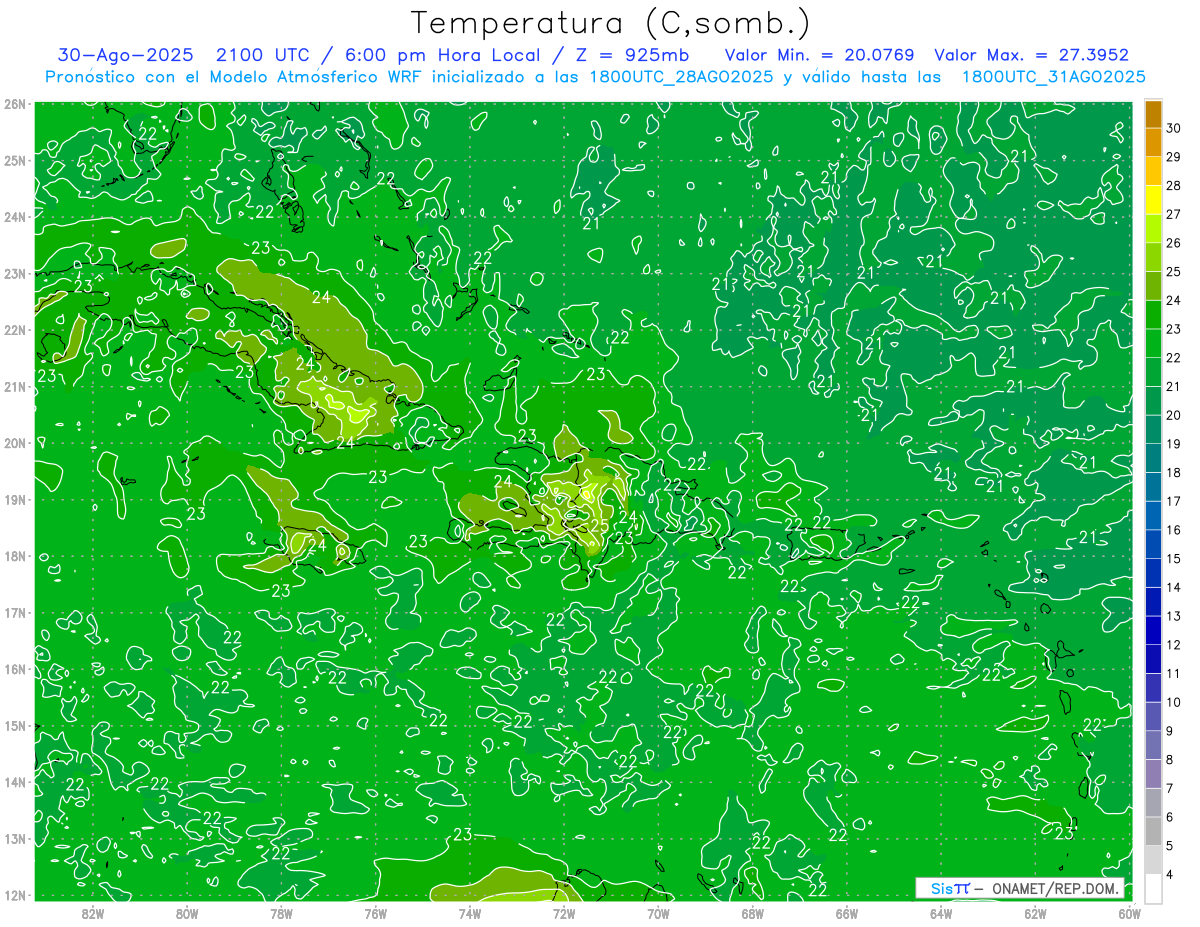1200x927 pixels.
Task: Click the color scale label '19'
Action: pyautogui.click(x=1174, y=444)
